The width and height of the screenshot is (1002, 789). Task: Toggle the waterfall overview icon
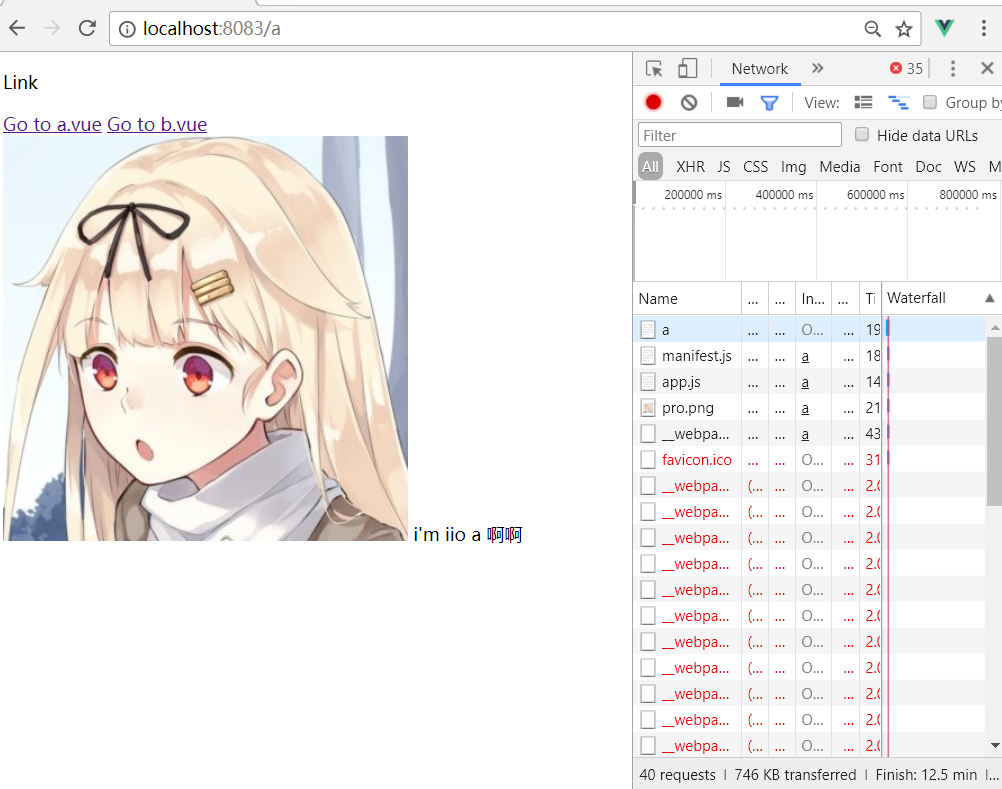pos(898,102)
